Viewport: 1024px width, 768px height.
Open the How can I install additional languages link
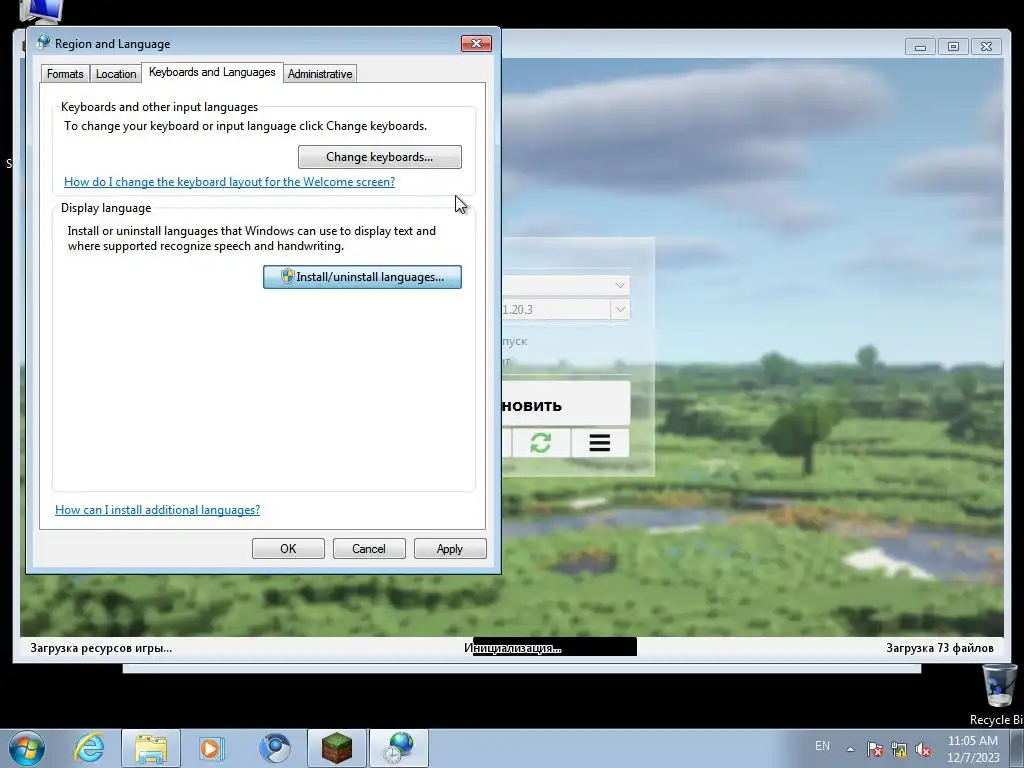(157, 509)
